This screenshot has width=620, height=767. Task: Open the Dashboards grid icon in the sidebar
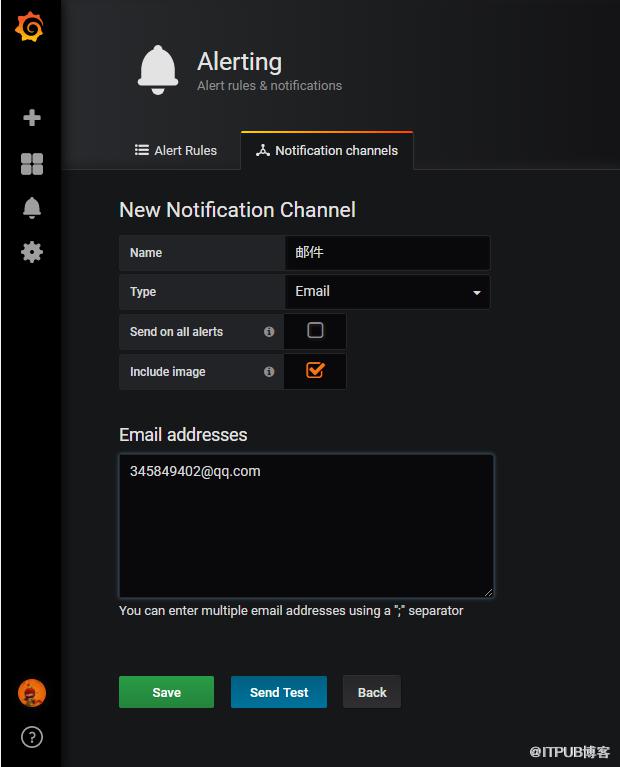32,164
